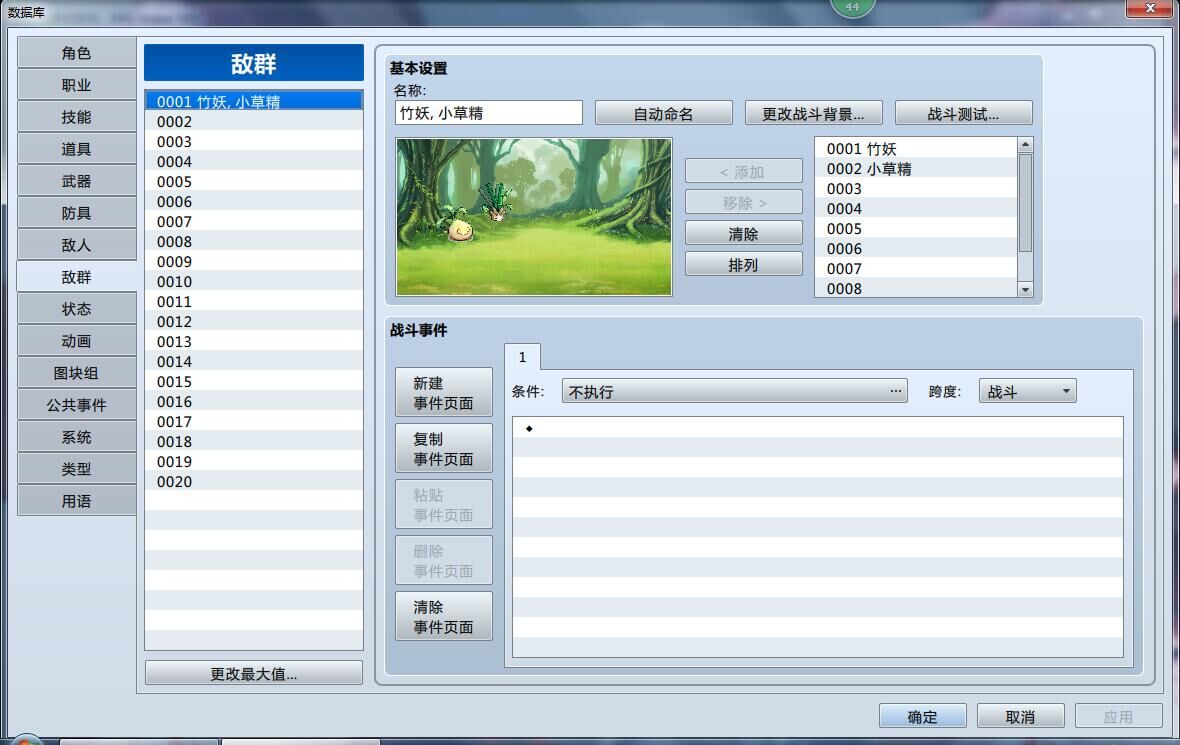This screenshot has height=745, width=1180.
Task: Select the 技能 tab
Action: pos(76,117)
